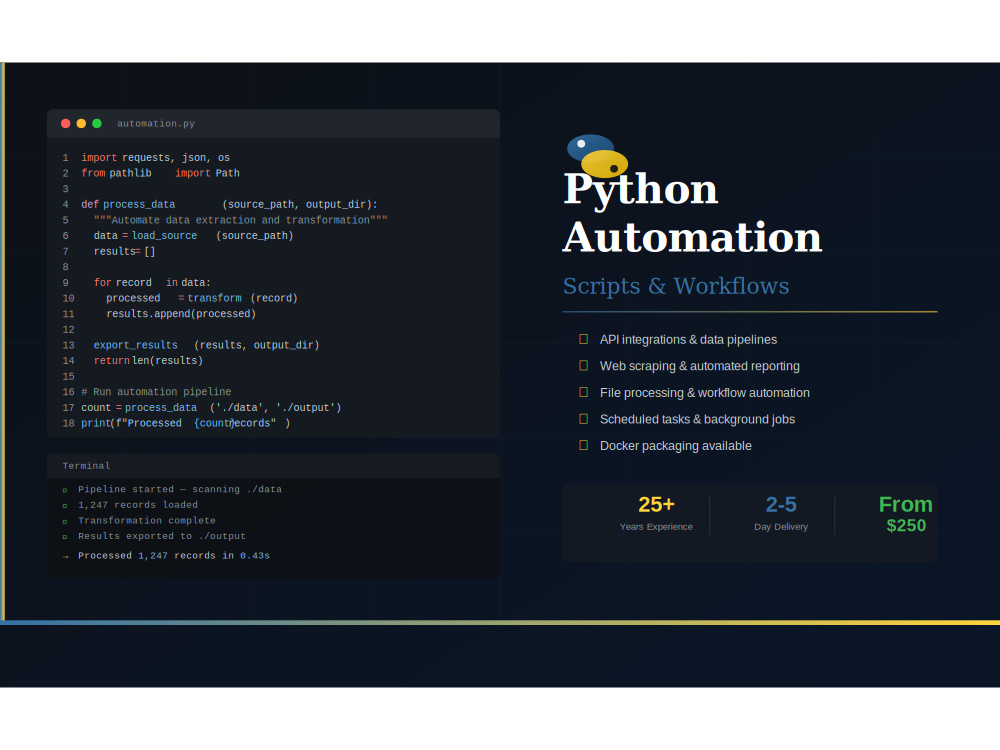Click the 'From $250' price

coord(906,514)
